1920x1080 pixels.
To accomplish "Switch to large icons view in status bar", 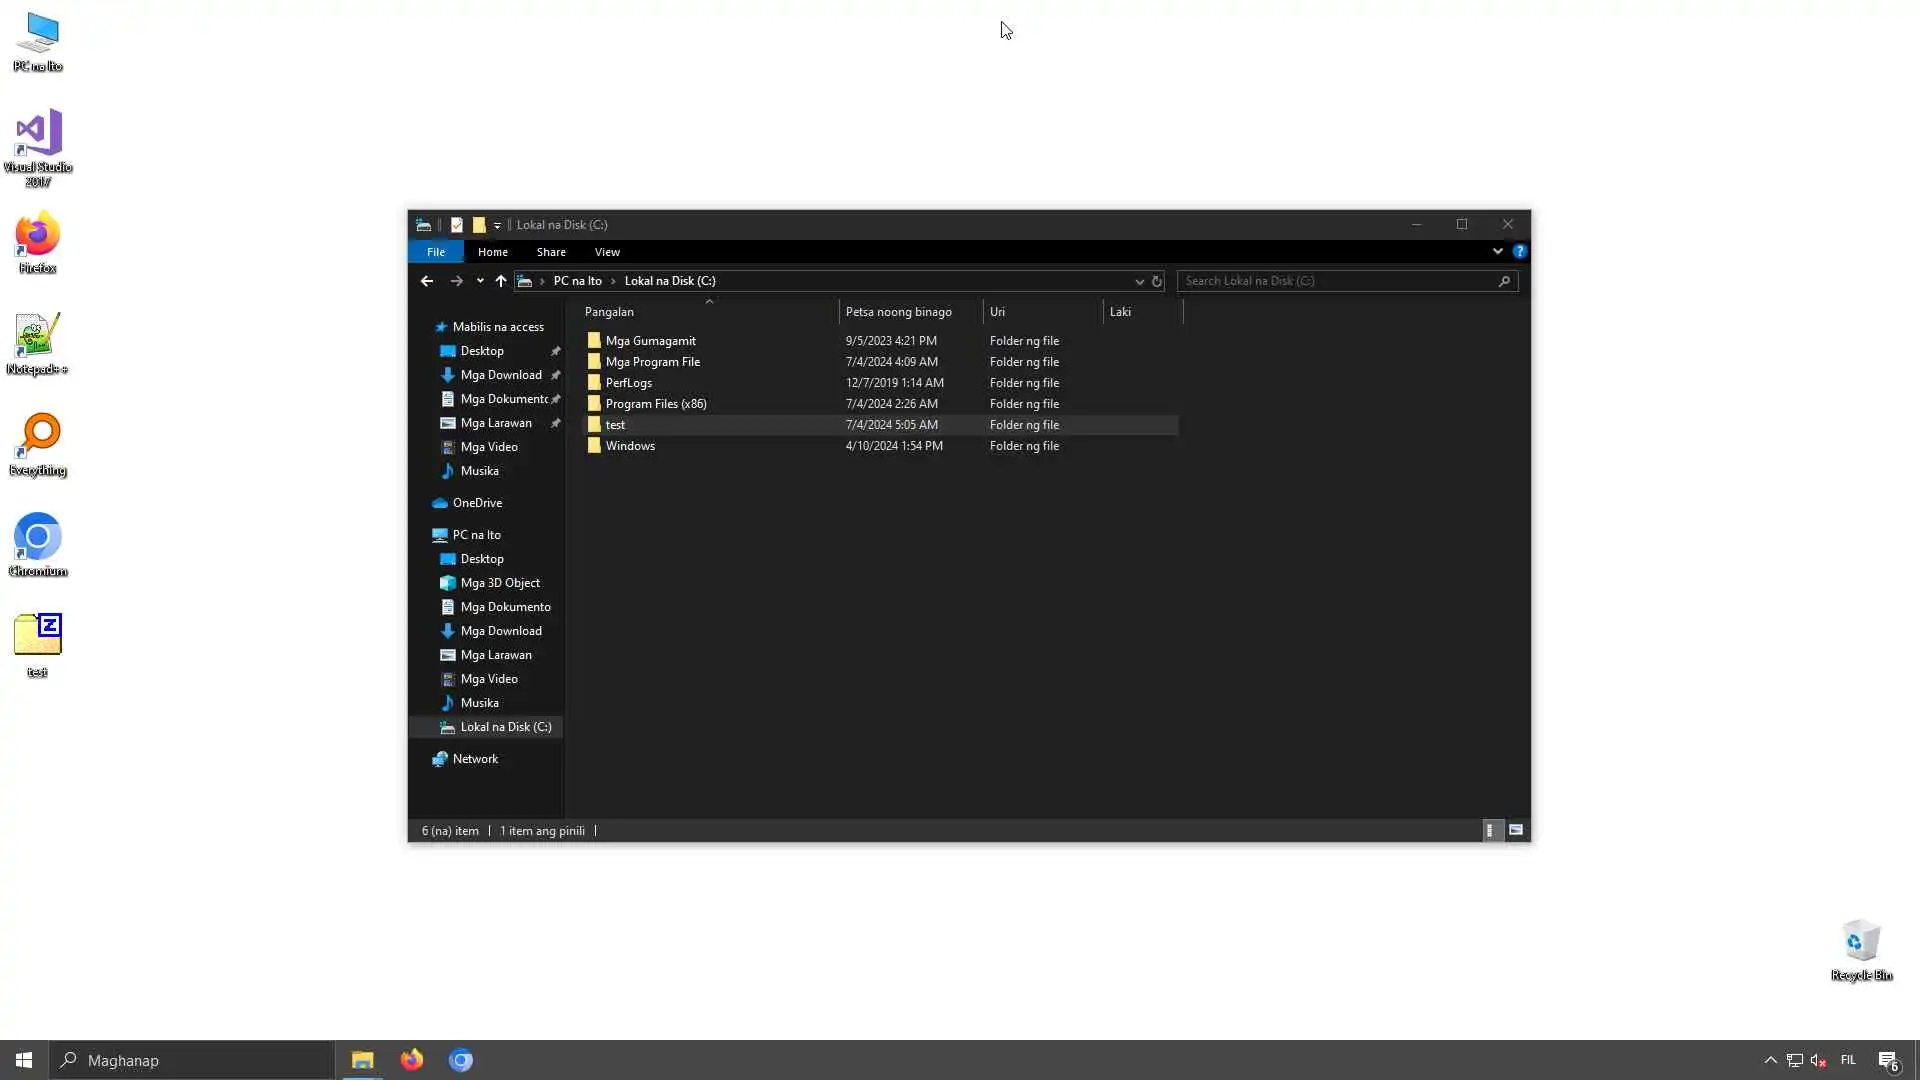I will point(1516,830).
